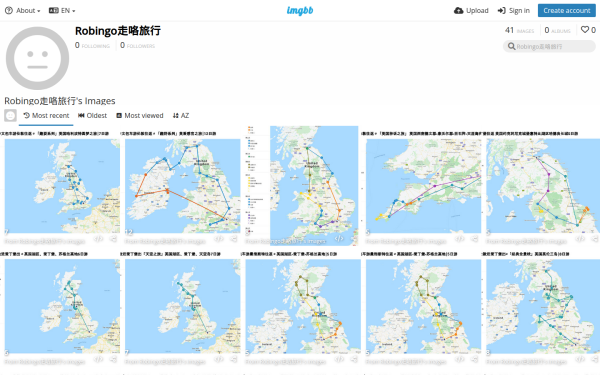
Task: Click embed code icon under teal map 8
Action: [x=580, y=359]
